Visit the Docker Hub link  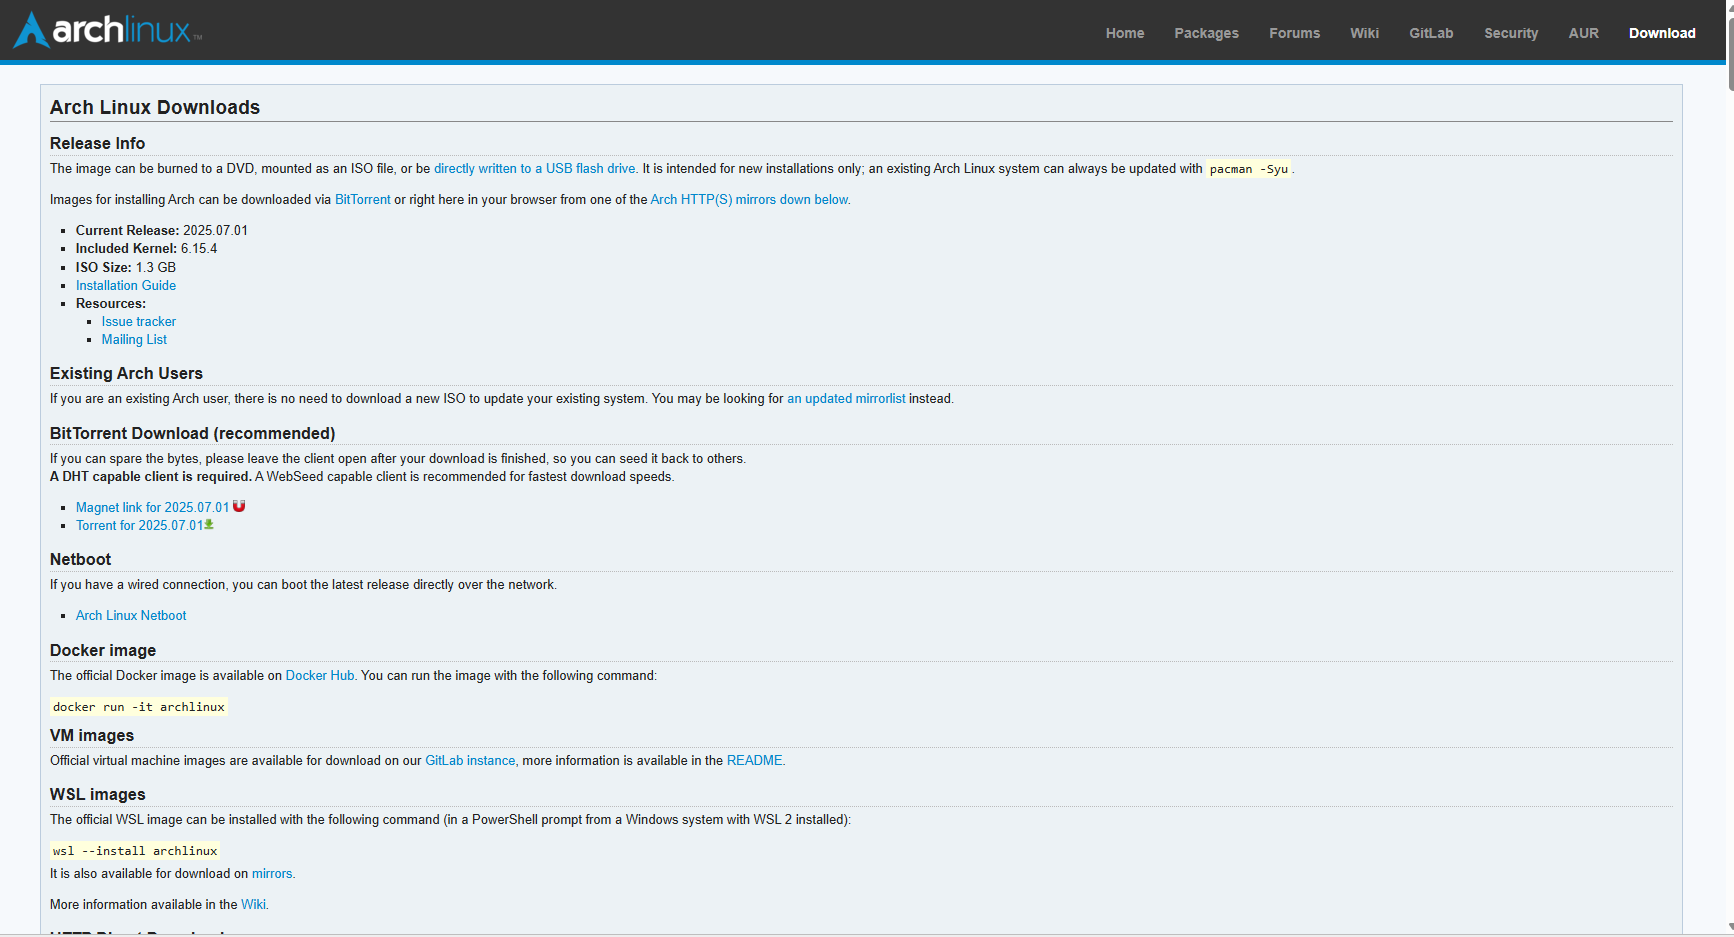(x=320, y=676)
